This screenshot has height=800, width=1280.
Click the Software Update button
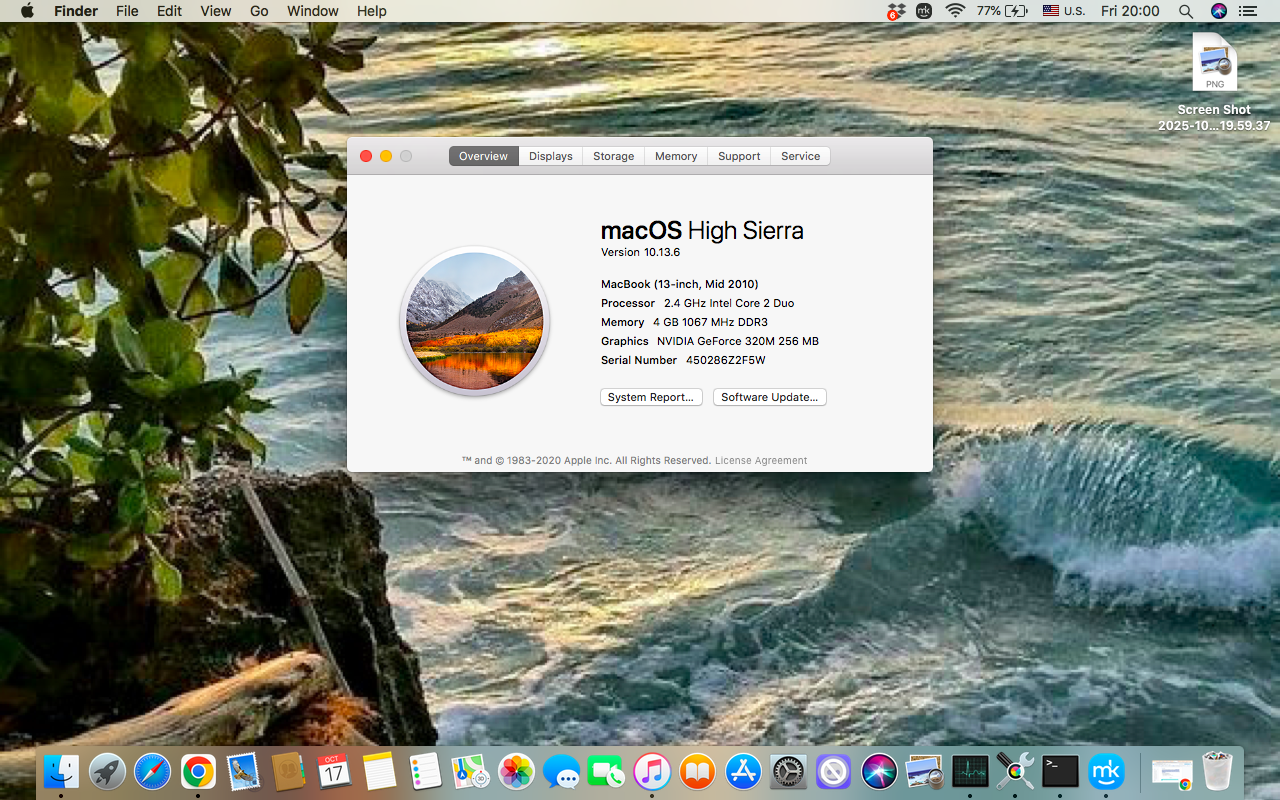tap(769, 397)
